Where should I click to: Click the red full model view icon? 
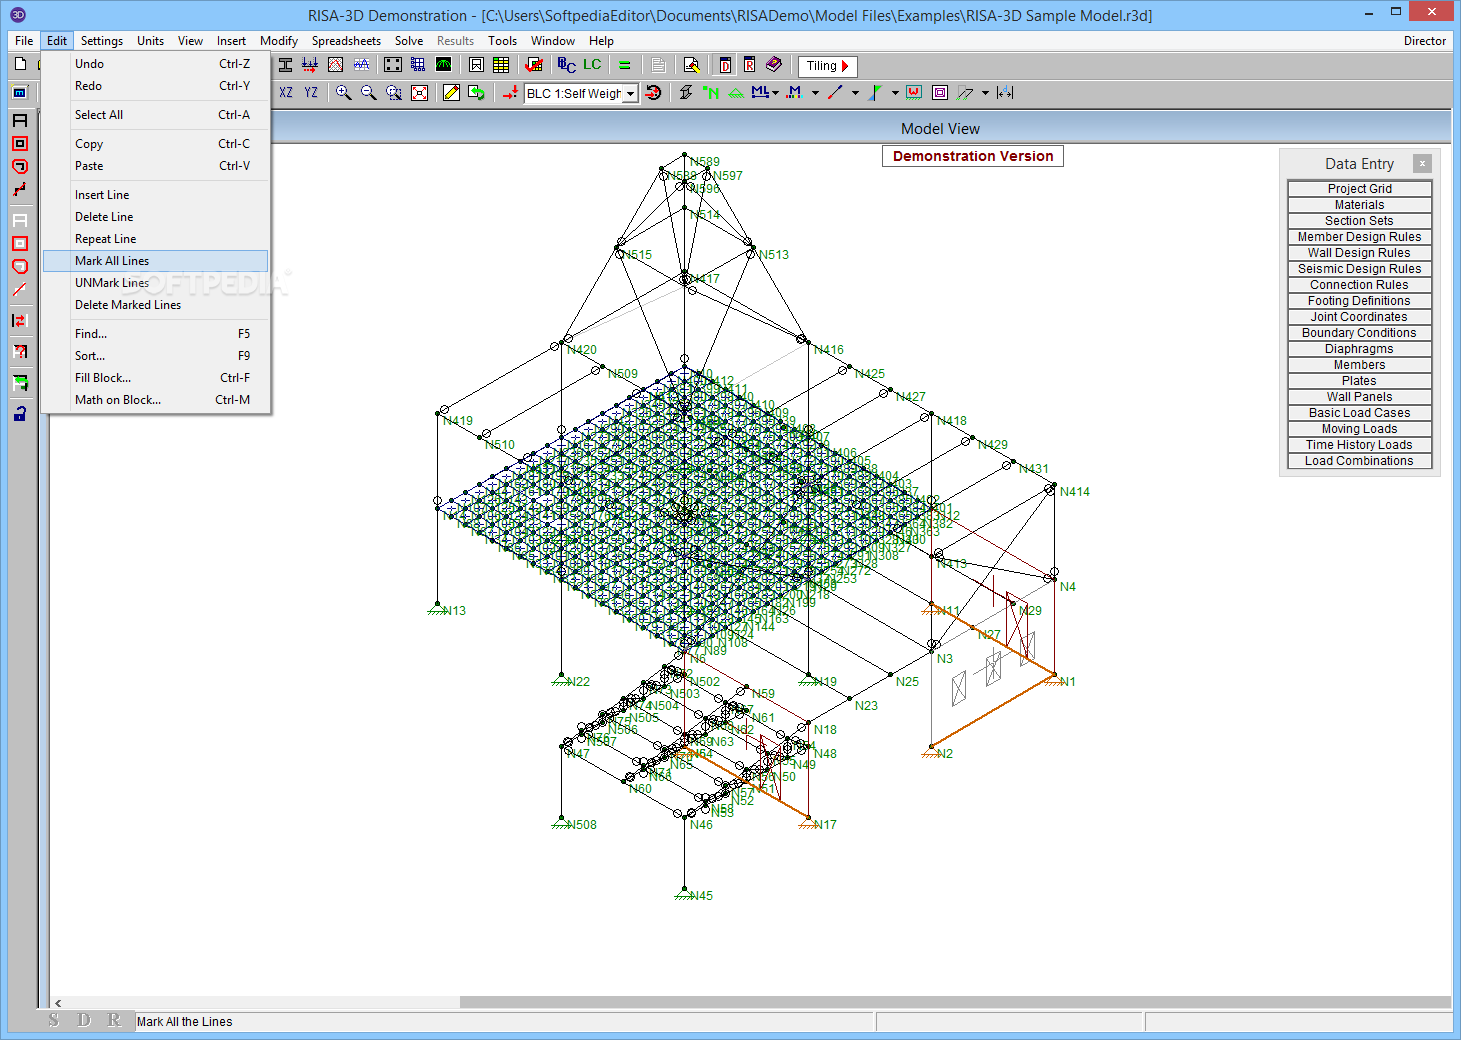pyautogui.click(x=420, y=93)
